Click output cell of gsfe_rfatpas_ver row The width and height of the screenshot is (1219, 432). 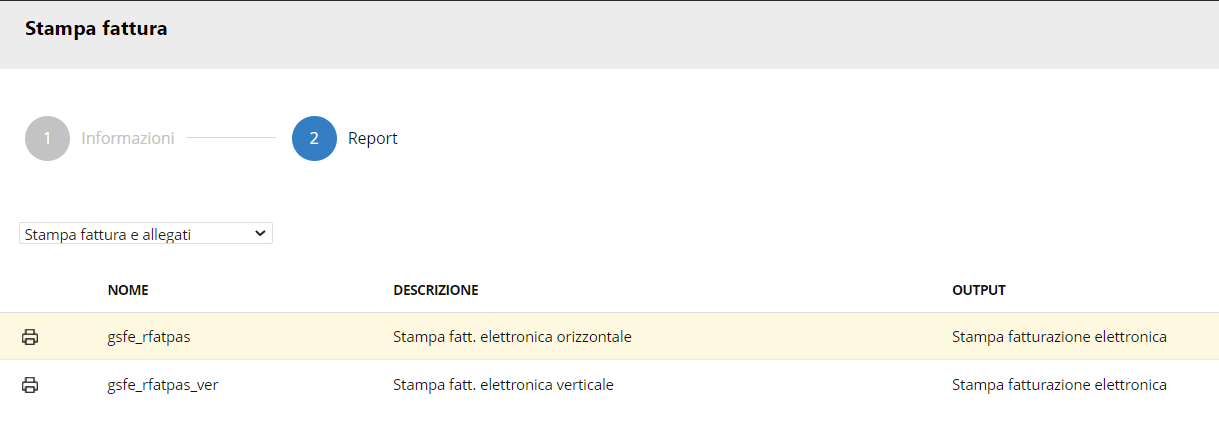[1060, 385]
